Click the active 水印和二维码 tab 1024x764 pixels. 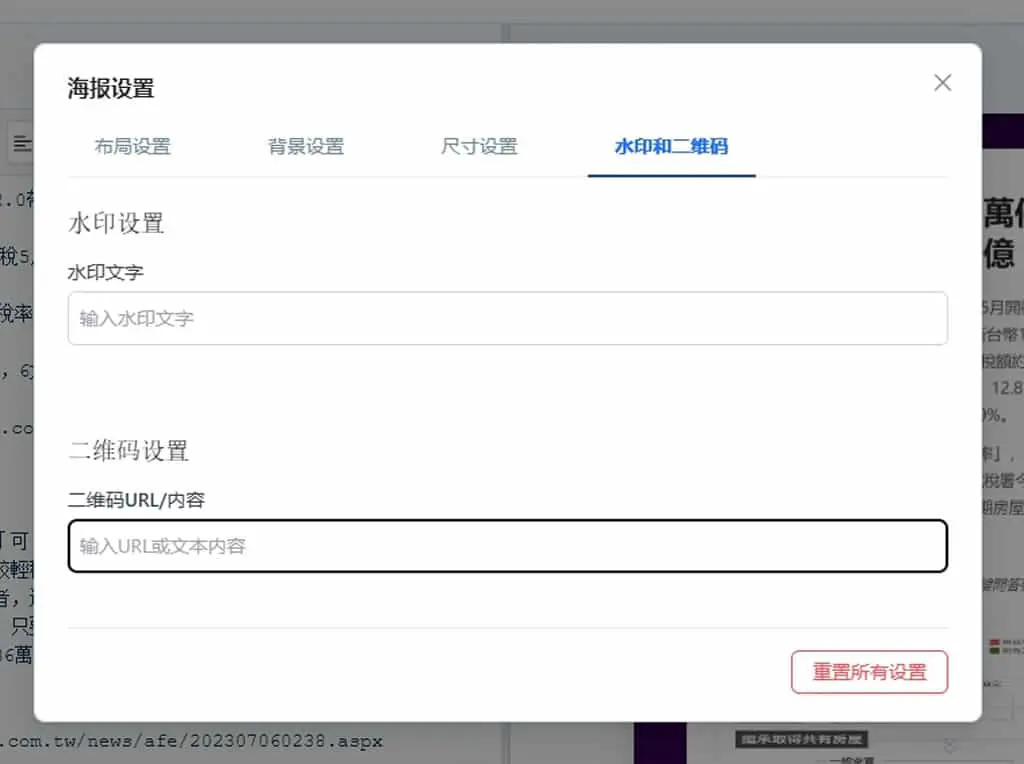tap(671, 146)
